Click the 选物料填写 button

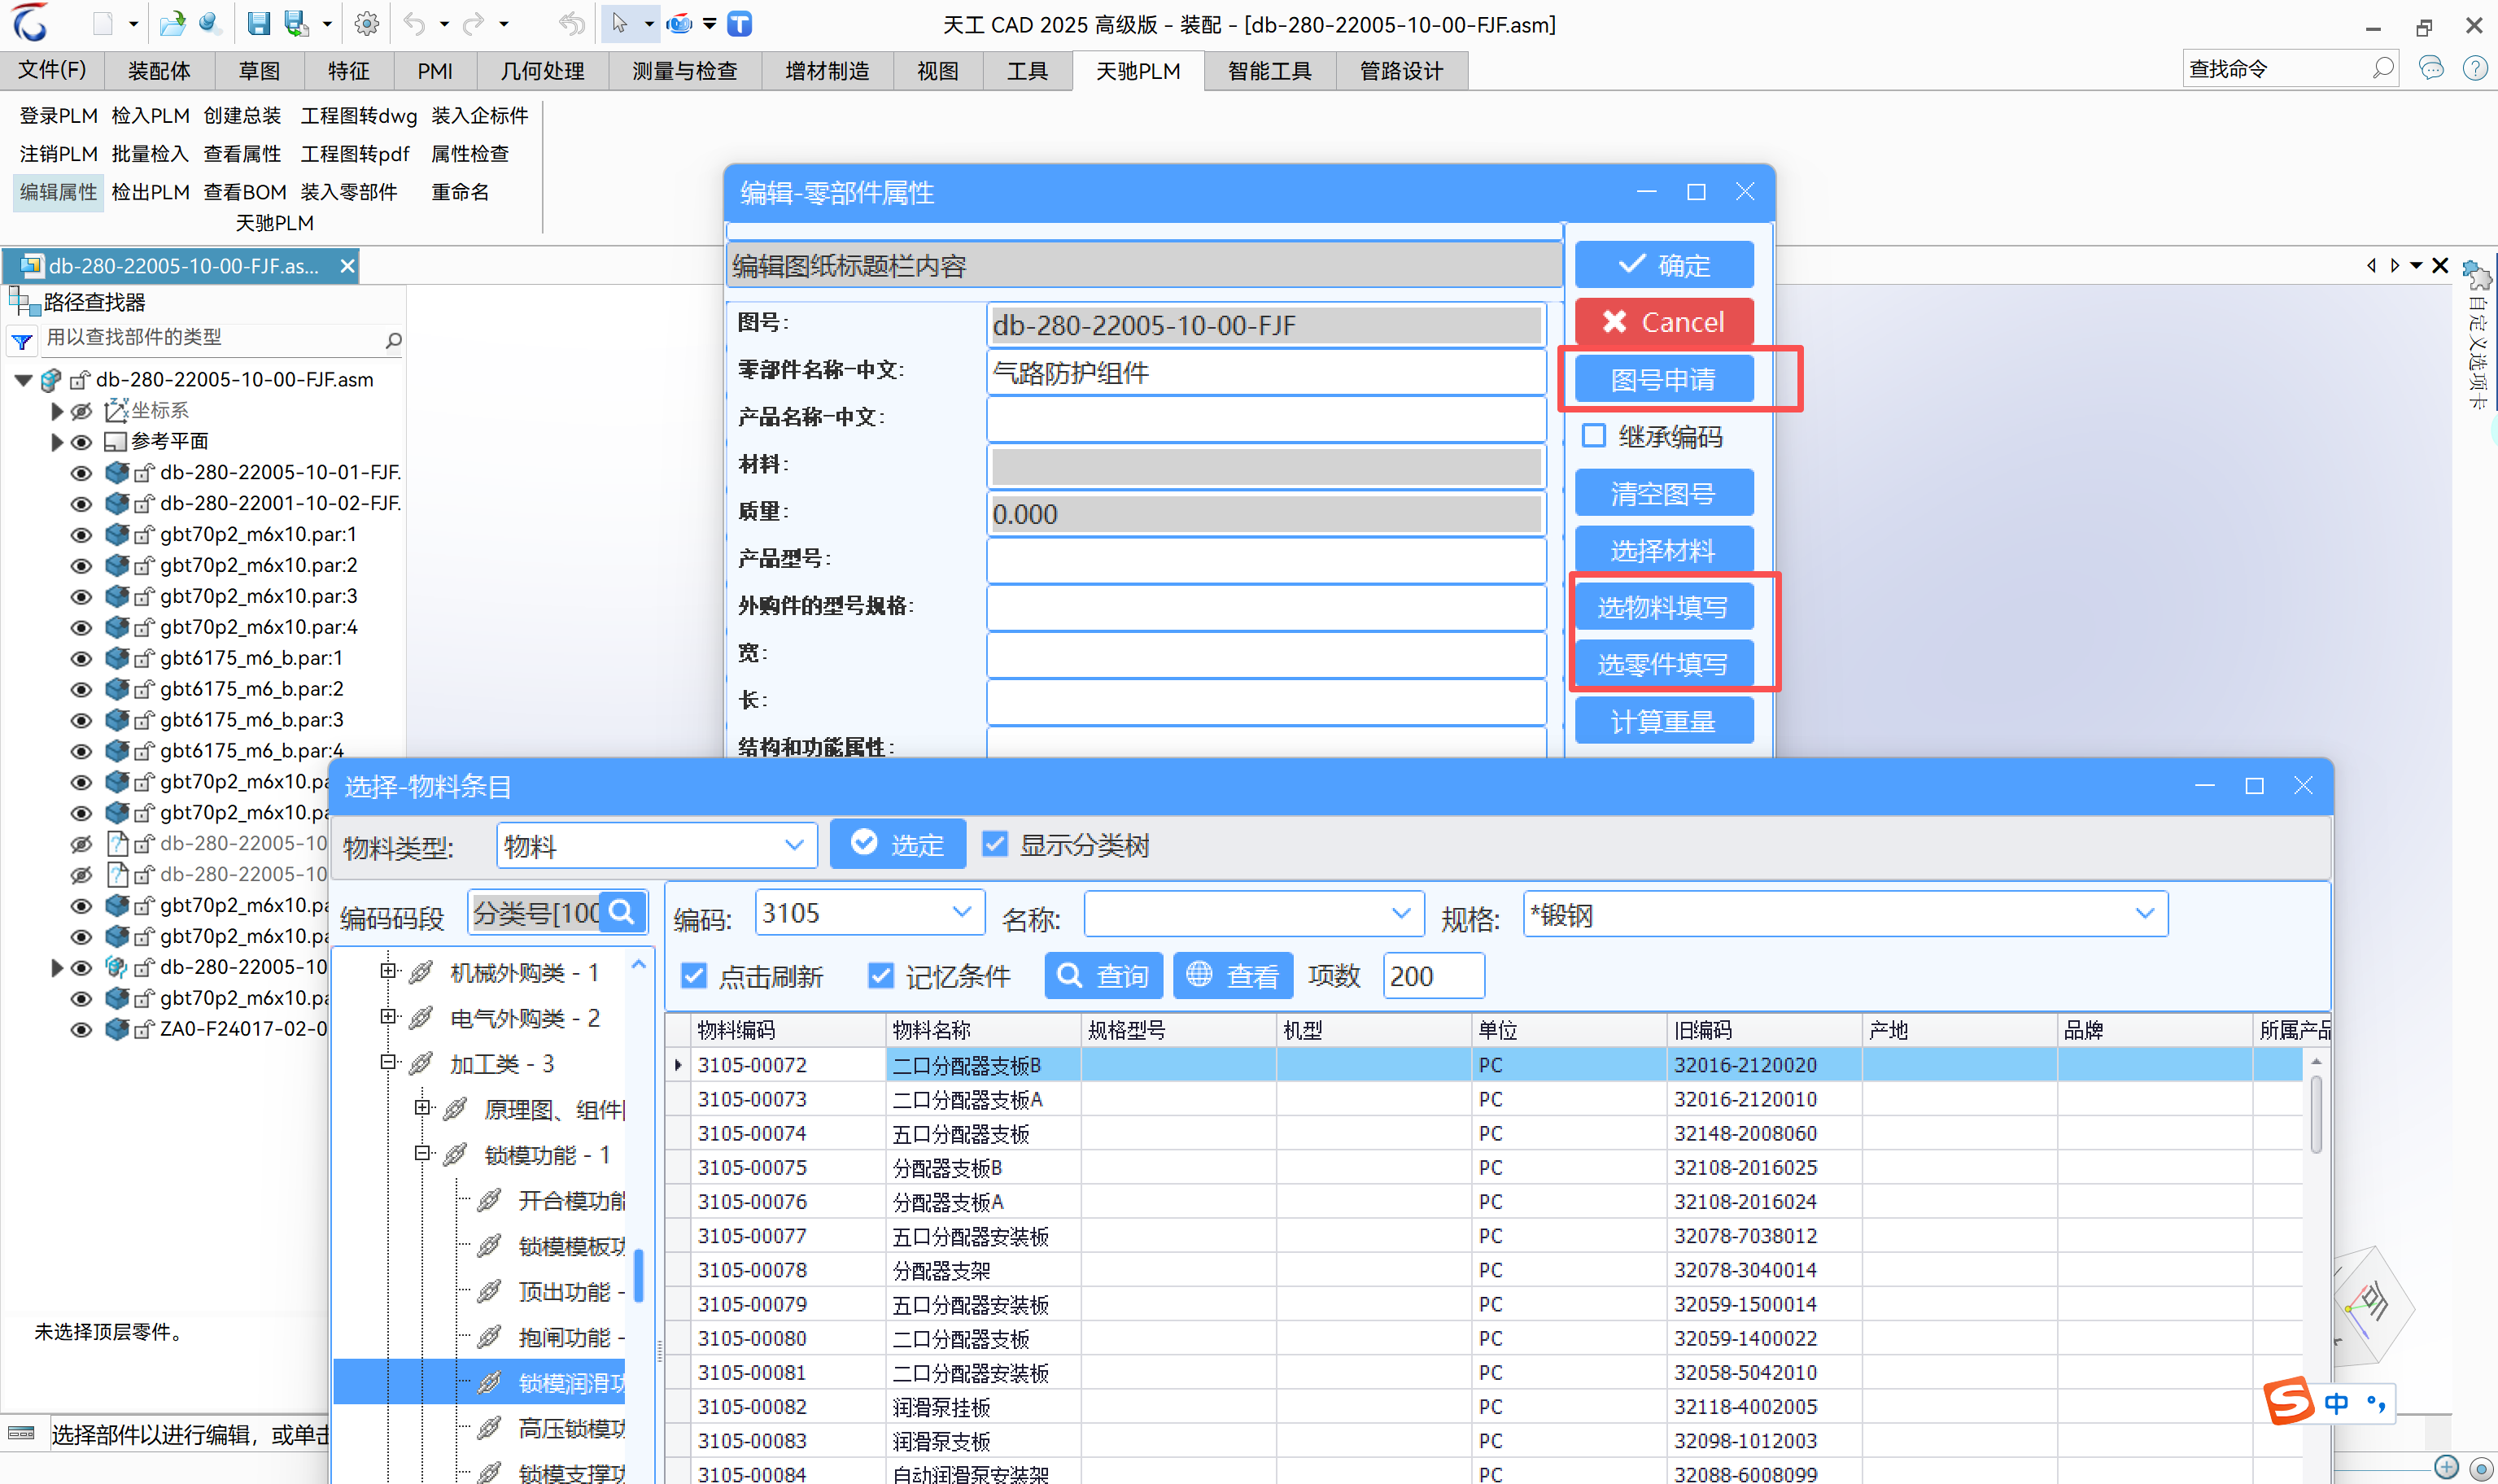pyautogui.click(x=1664, y=607)
